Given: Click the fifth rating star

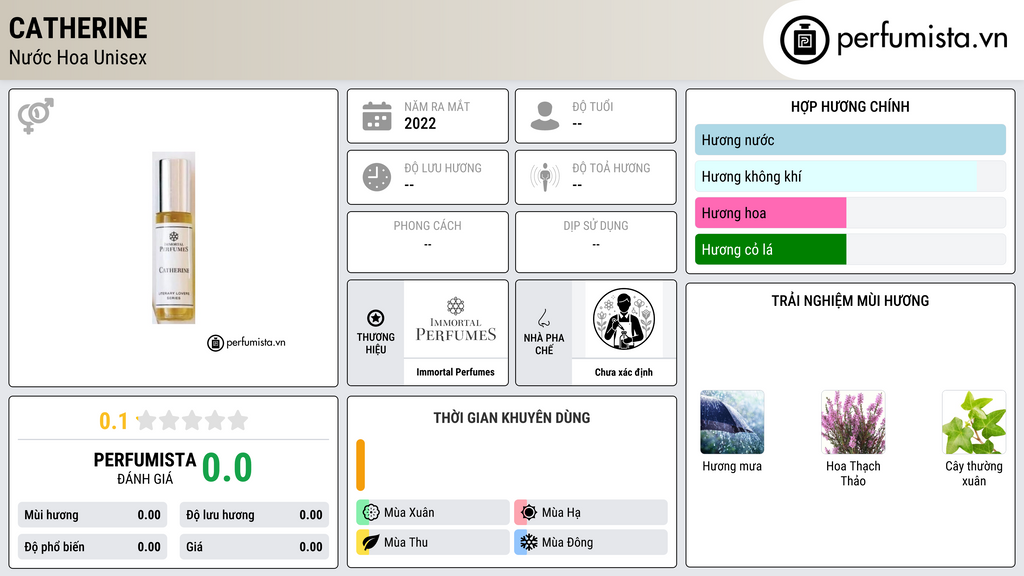Looking at the screenshot, I should point(238,420).
